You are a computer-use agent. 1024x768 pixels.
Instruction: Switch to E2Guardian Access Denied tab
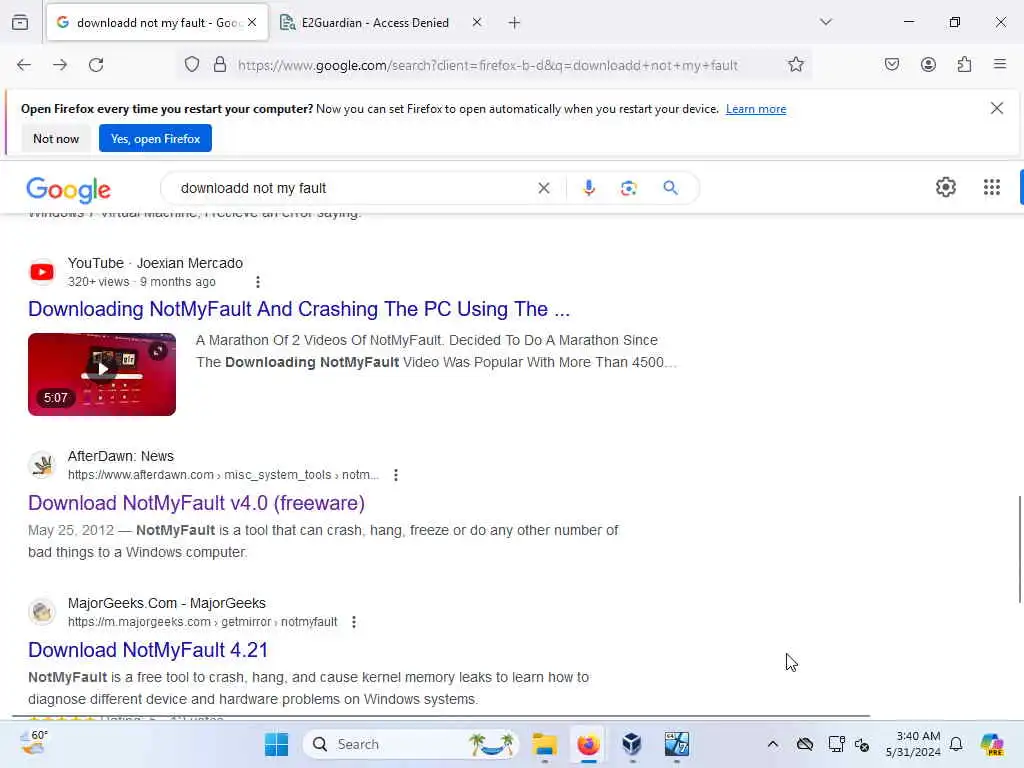375,23
